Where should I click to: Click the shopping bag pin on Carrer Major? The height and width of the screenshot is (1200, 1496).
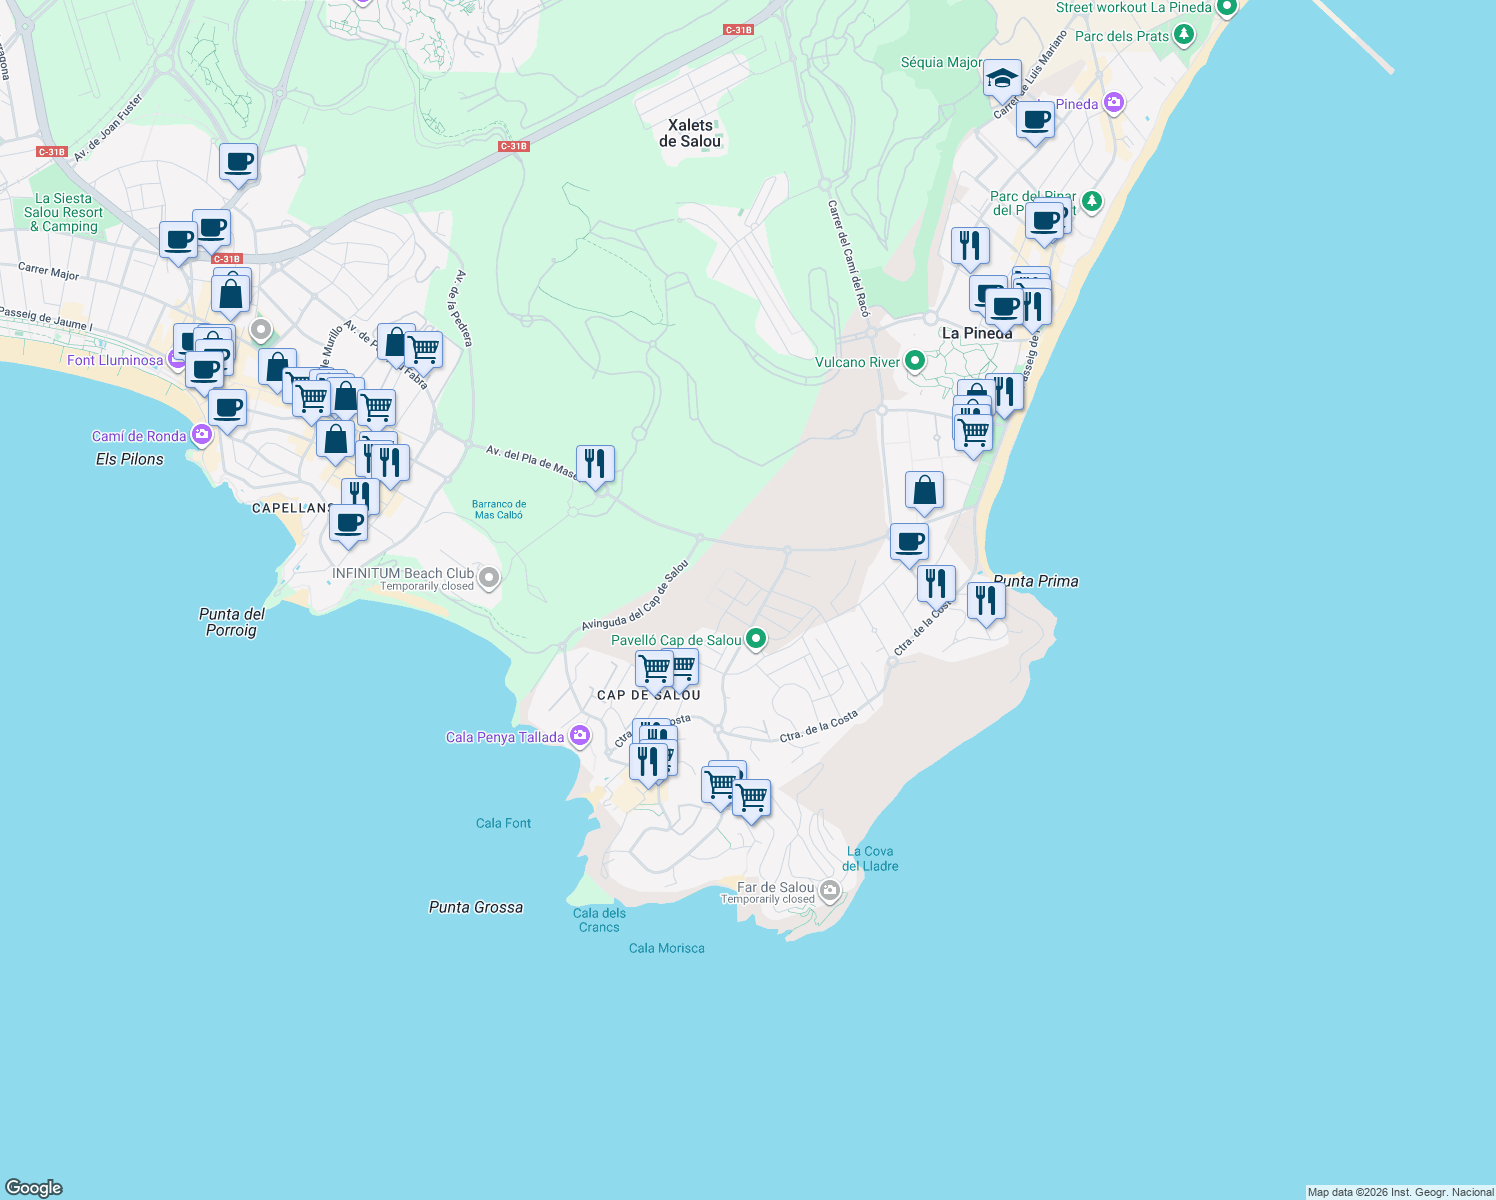(x=229, y=293)
